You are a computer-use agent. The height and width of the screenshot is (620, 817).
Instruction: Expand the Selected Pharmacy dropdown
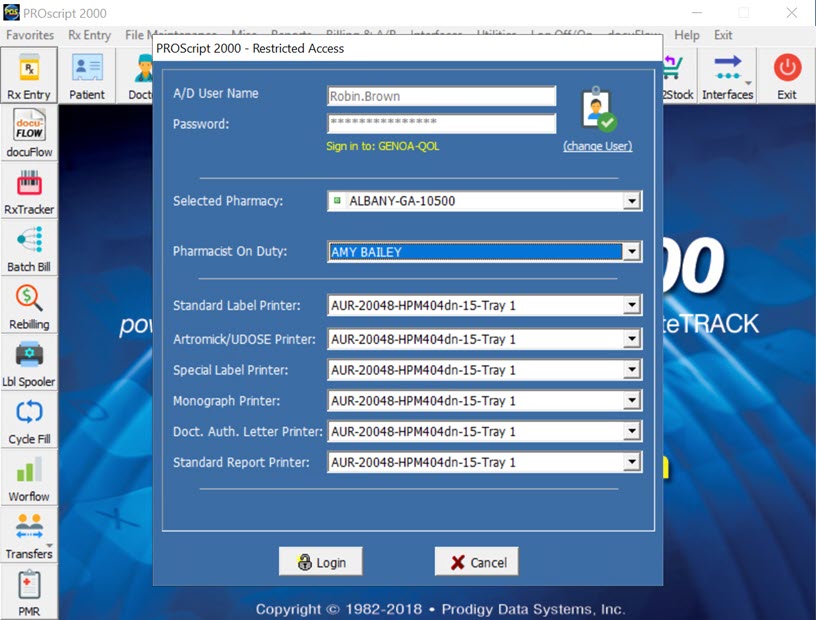click(x=631, y=201)
